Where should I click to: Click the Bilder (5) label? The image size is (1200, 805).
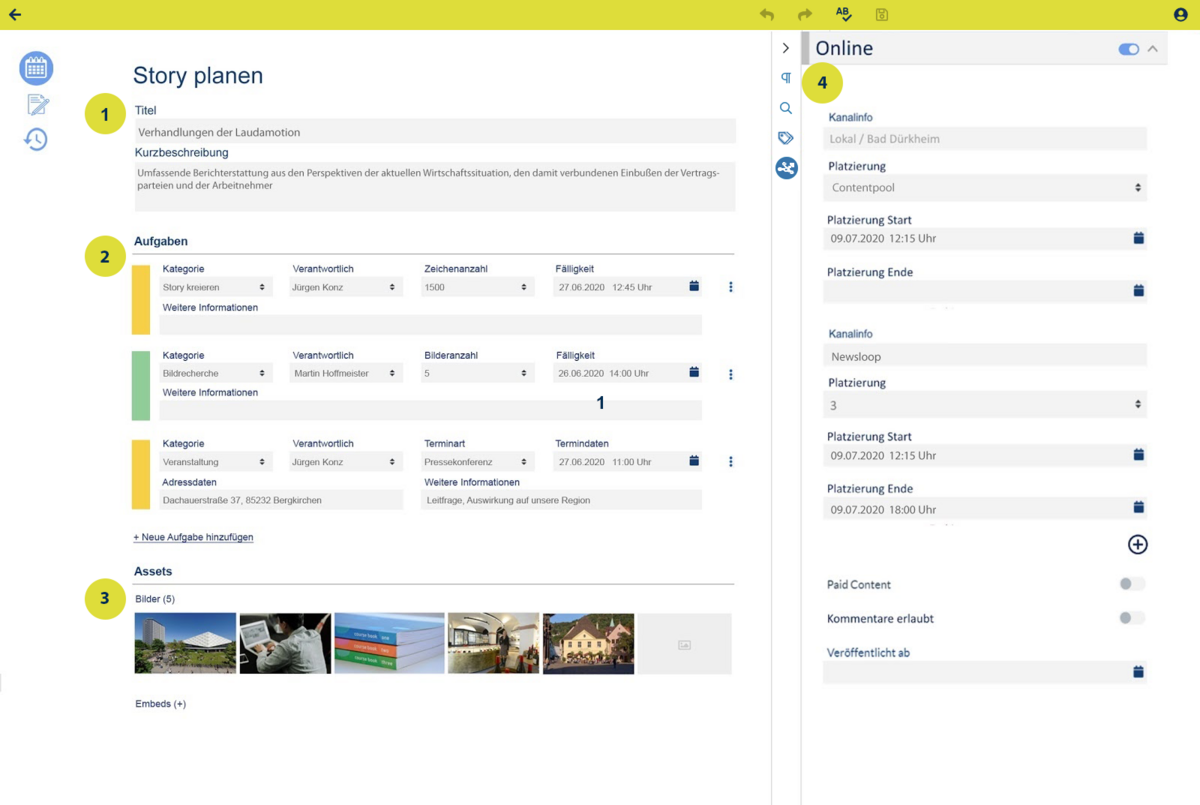coord(155,599)
